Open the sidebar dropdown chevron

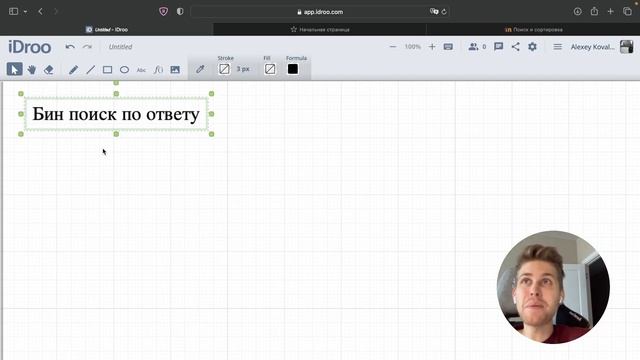point(25,12)
